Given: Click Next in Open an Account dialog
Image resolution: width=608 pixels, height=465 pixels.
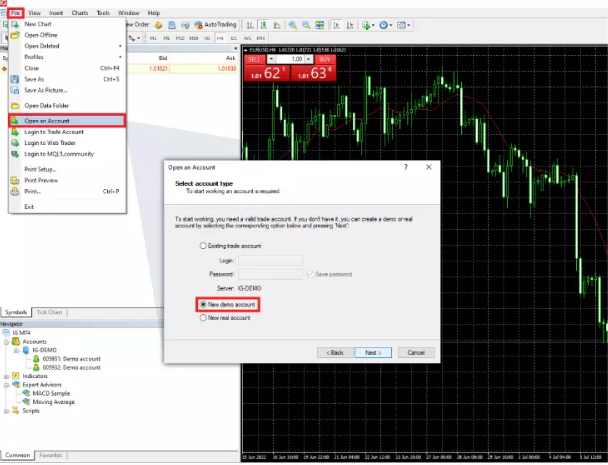Looking at the screenshot, I should [373, 353].
